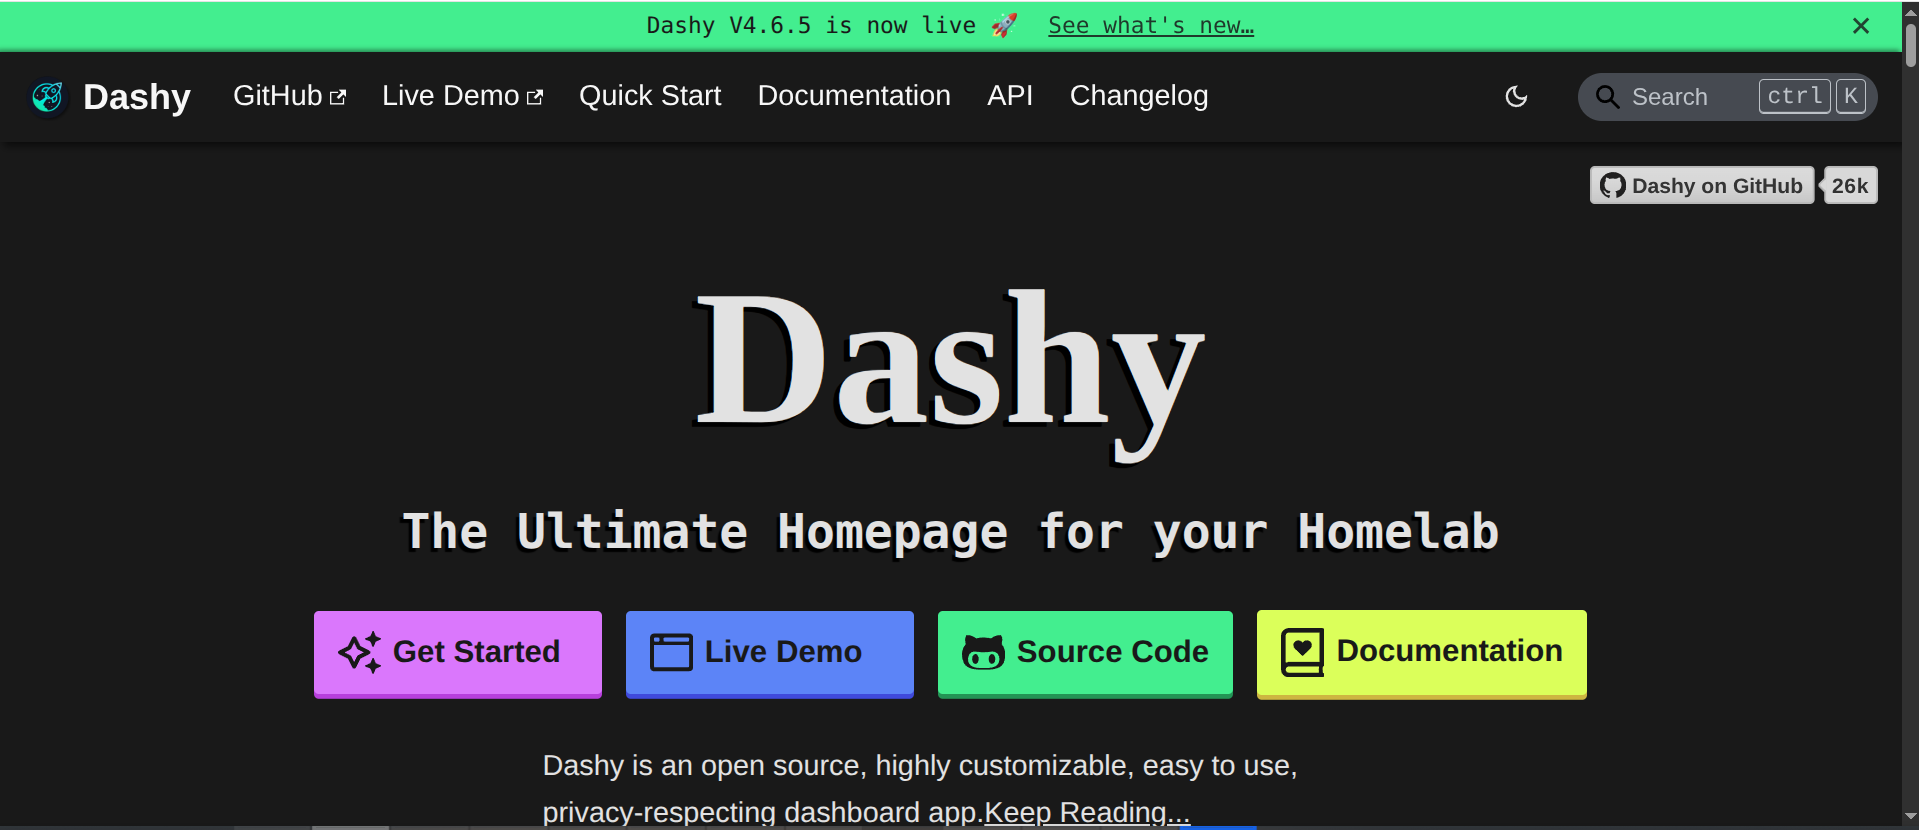The height and width of the screenshot is (830, 1919).
Task: Click the 26k star count badge
Action: point(1850,185)
